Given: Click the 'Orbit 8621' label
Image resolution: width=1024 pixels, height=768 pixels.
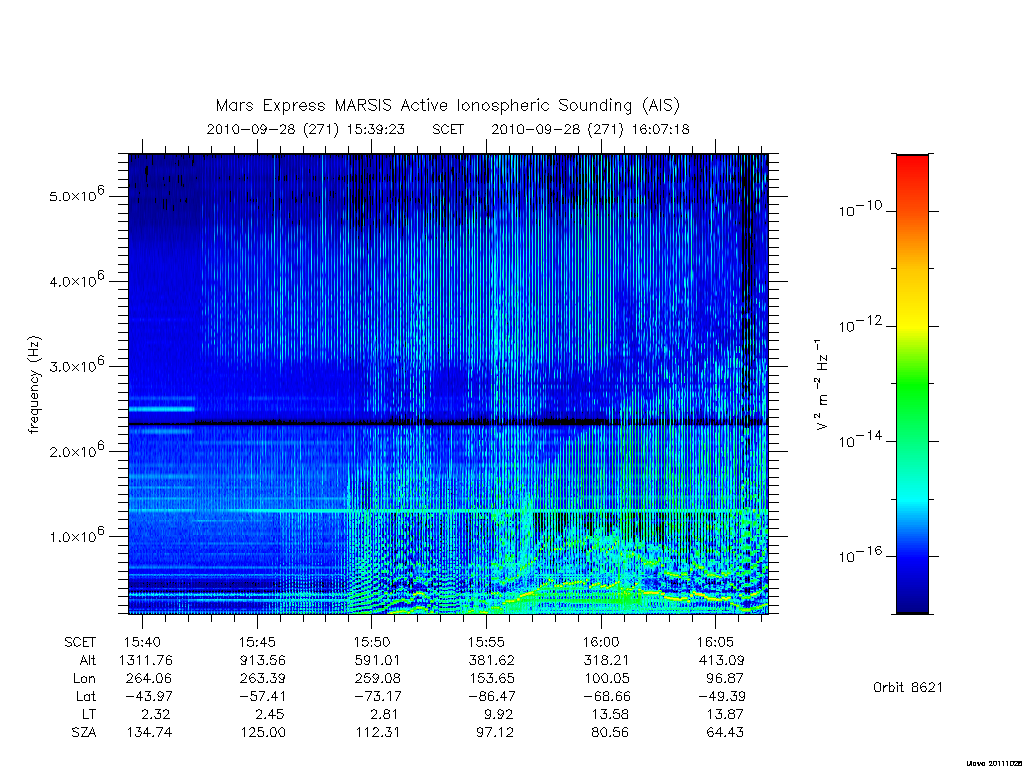Looking at the screenshot, I should 908,687.
